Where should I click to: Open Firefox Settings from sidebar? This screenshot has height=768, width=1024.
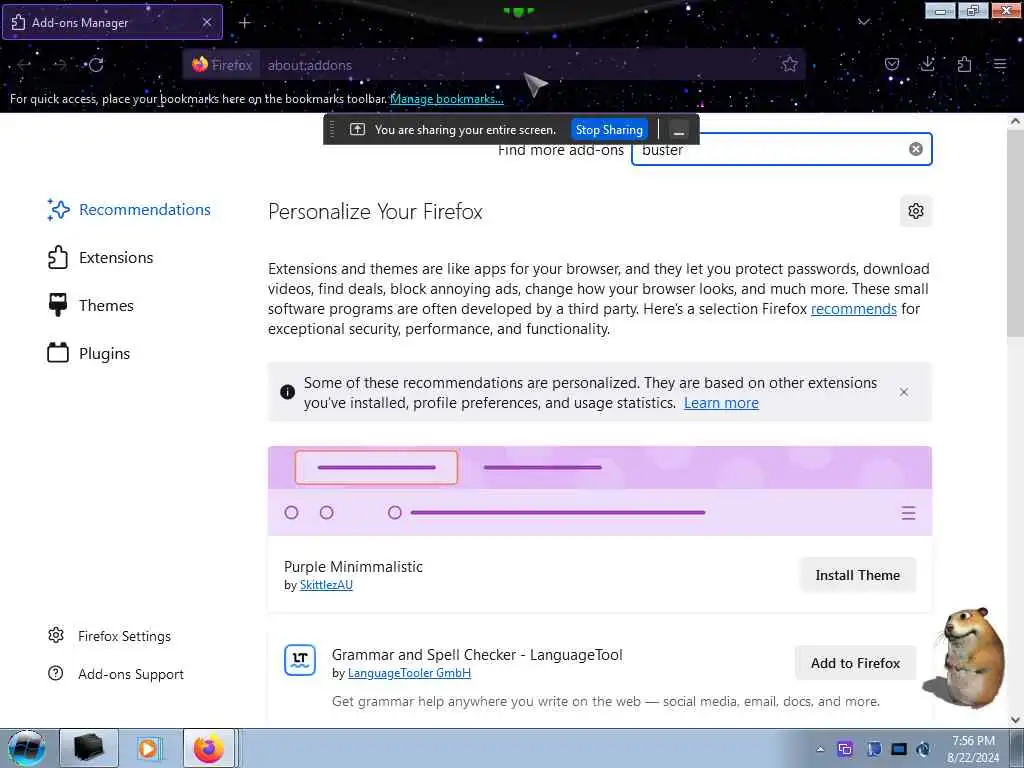[110, 636]
